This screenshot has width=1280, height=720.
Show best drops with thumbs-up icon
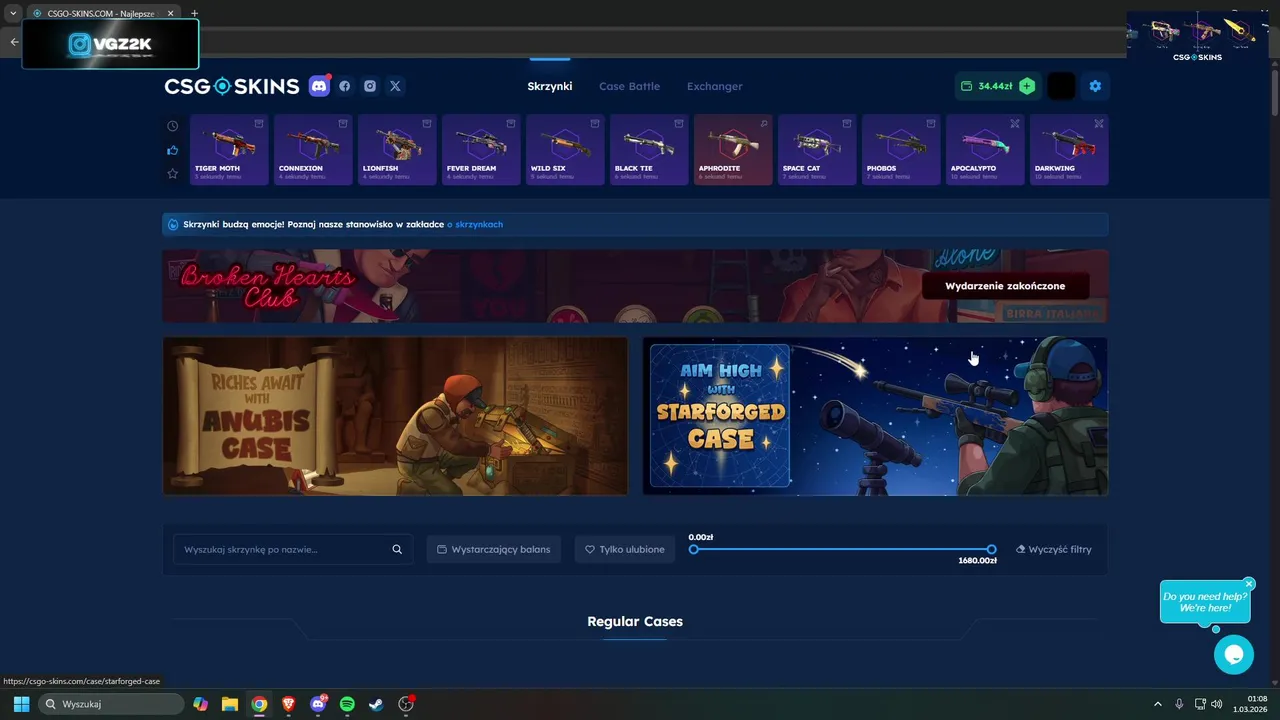click(x=173, y=150)
